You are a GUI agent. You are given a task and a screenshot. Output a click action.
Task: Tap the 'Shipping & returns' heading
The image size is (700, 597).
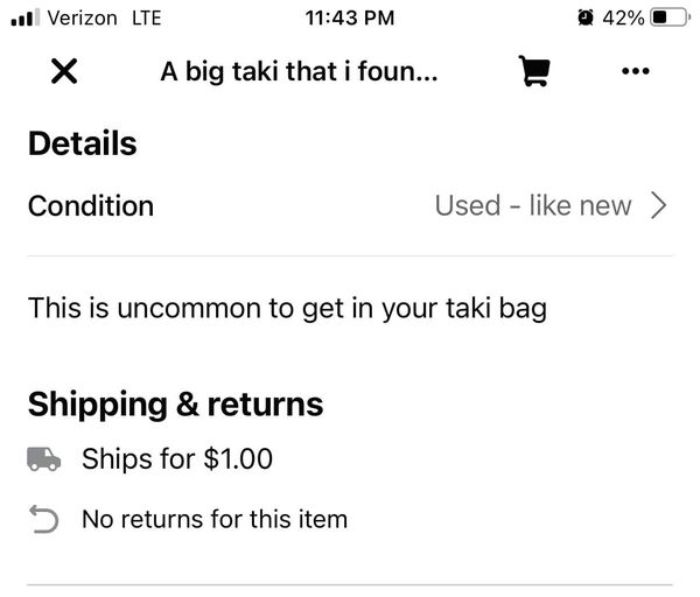175,405
